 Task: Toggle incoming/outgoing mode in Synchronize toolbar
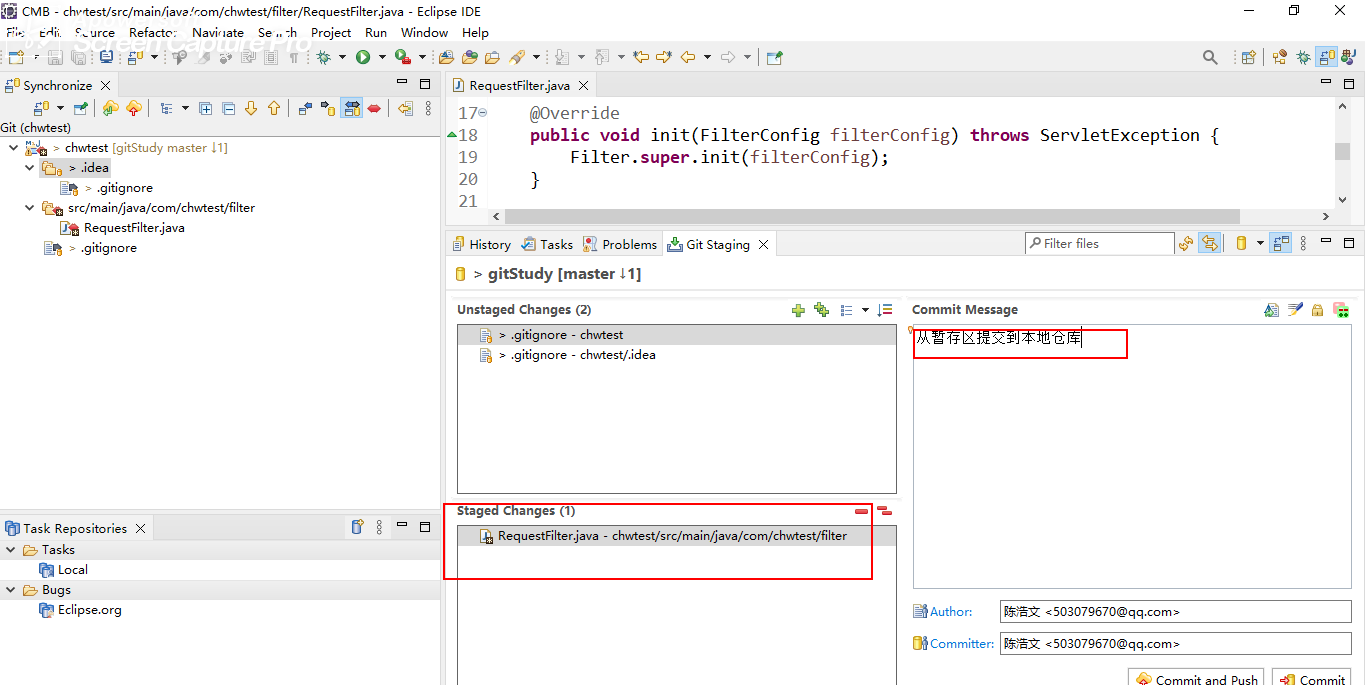tap(352, 108)
